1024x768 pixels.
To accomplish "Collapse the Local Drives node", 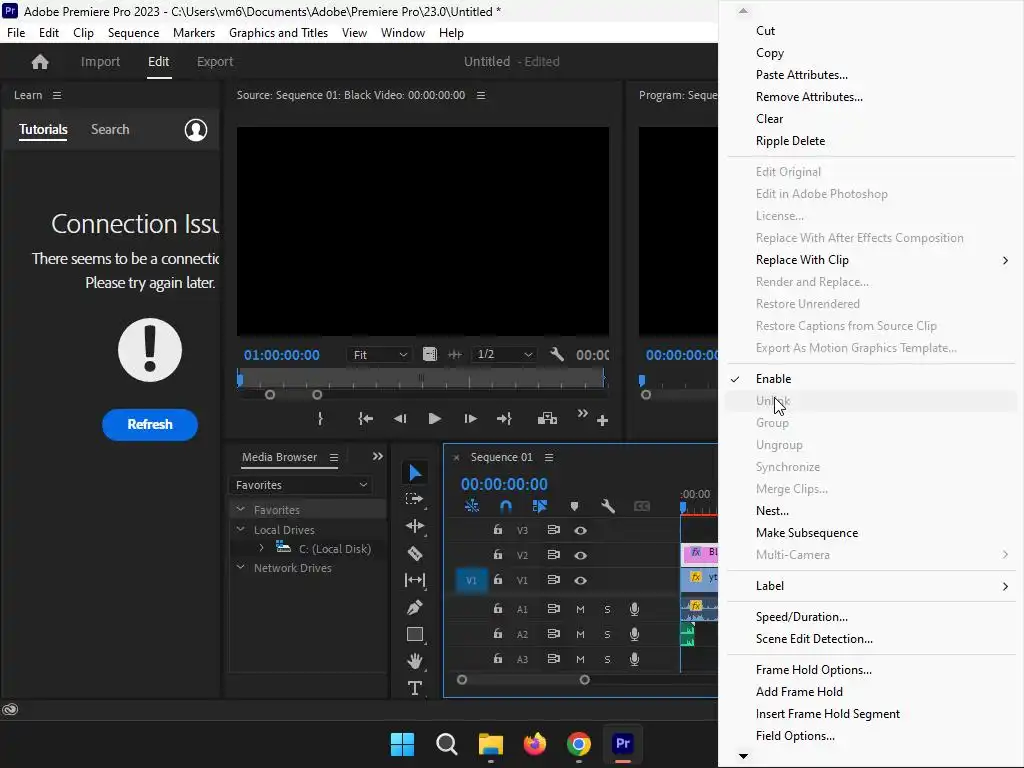I will (240, 529).
